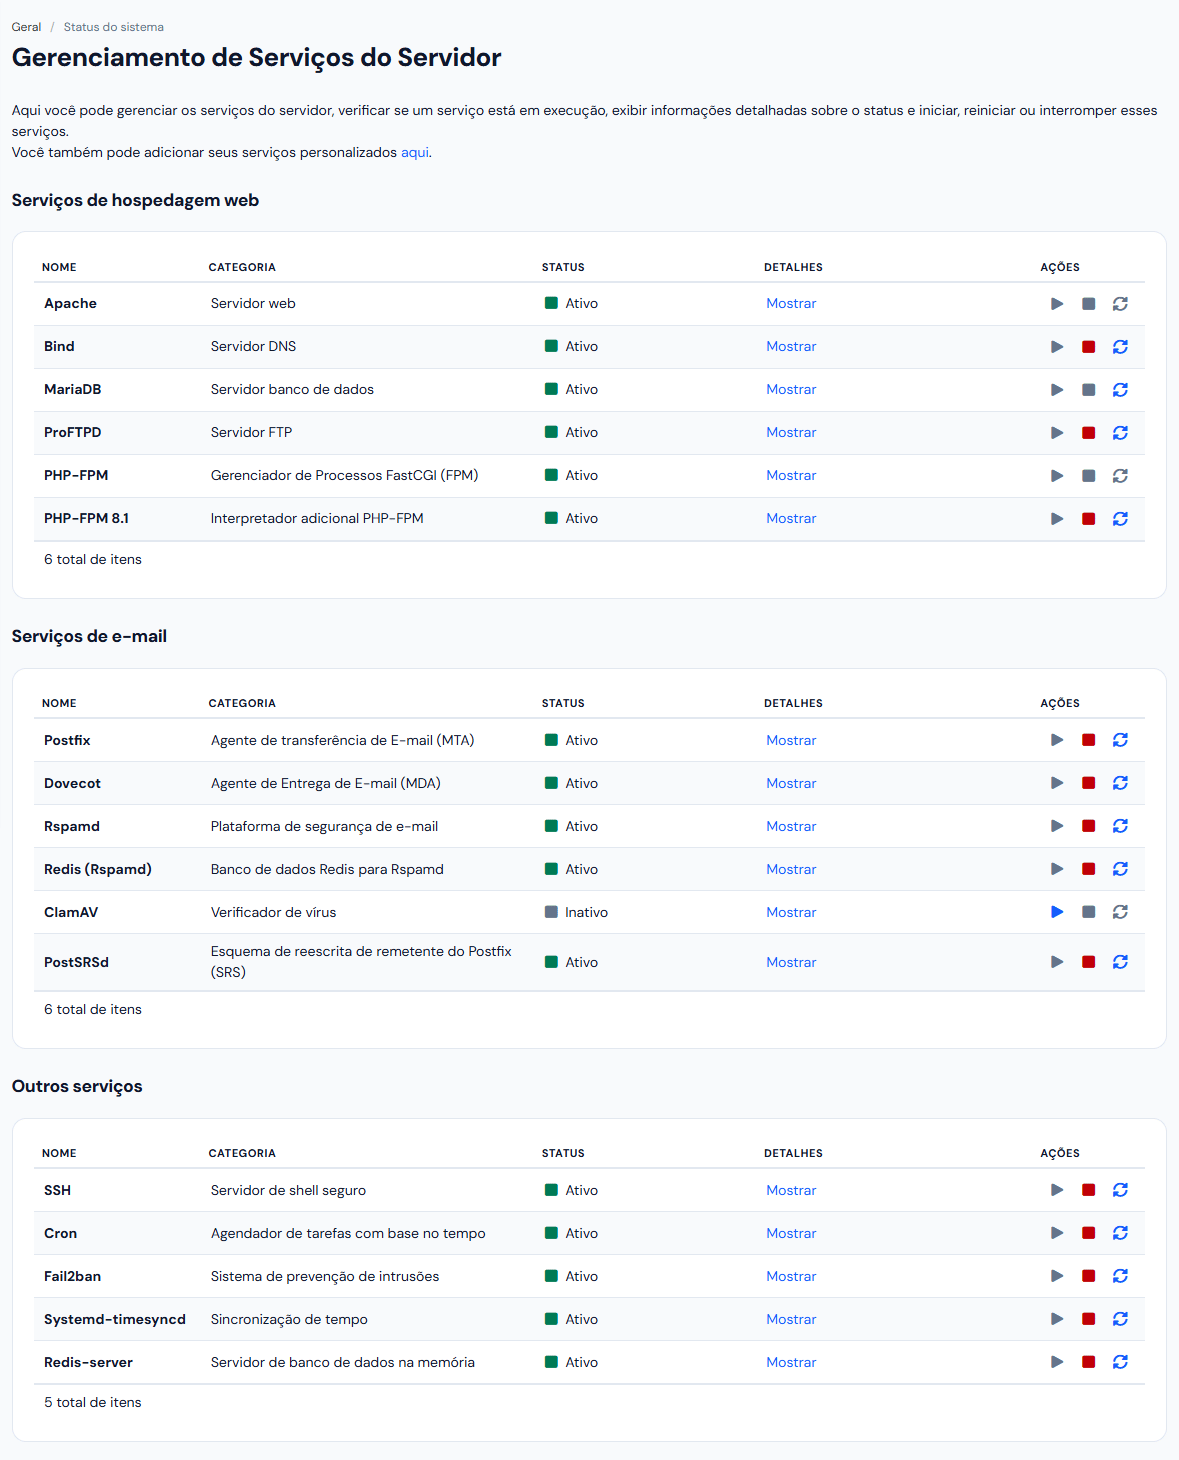Show SSH service details
The height and width of the screenshot is (1460, 1179).
(791, 1190)
